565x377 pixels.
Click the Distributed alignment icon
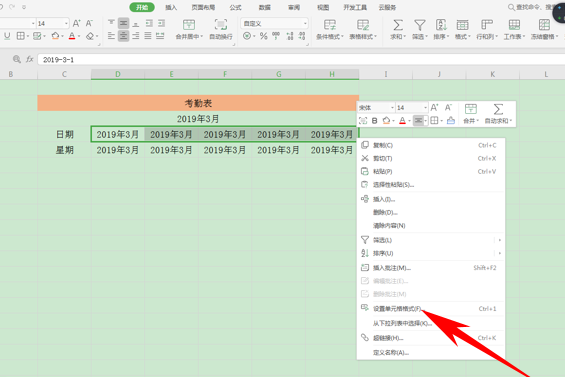[x=160, y=36]
